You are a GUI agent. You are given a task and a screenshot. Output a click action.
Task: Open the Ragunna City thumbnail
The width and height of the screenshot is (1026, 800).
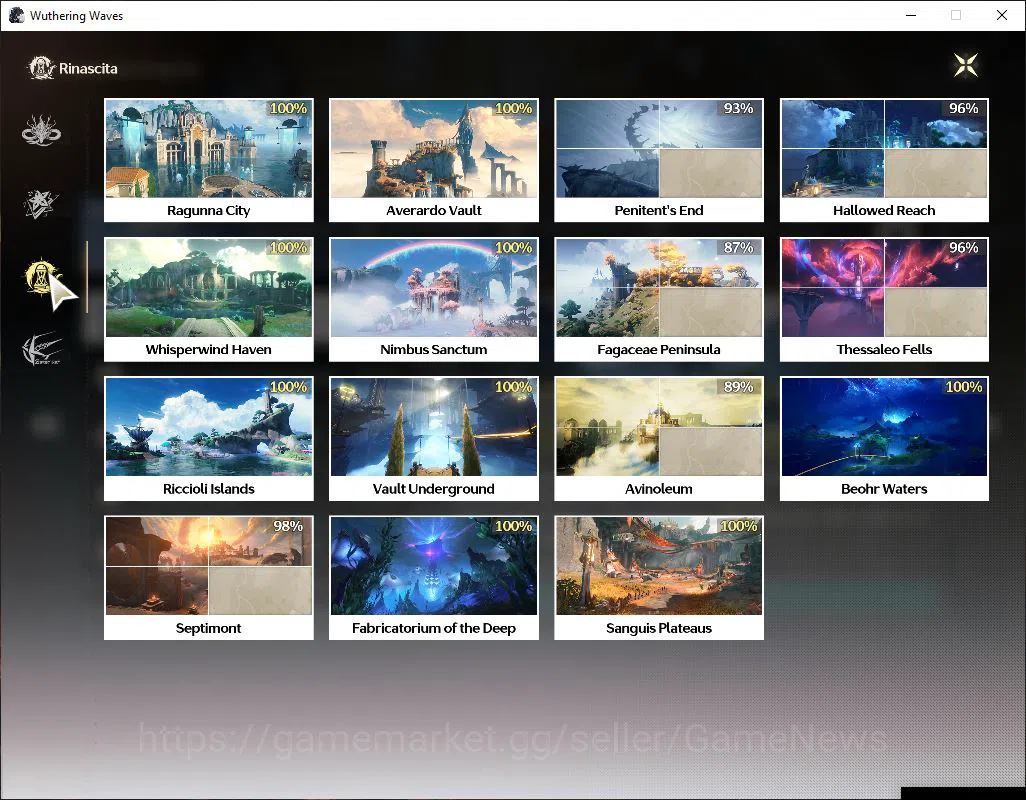(209, 148)
